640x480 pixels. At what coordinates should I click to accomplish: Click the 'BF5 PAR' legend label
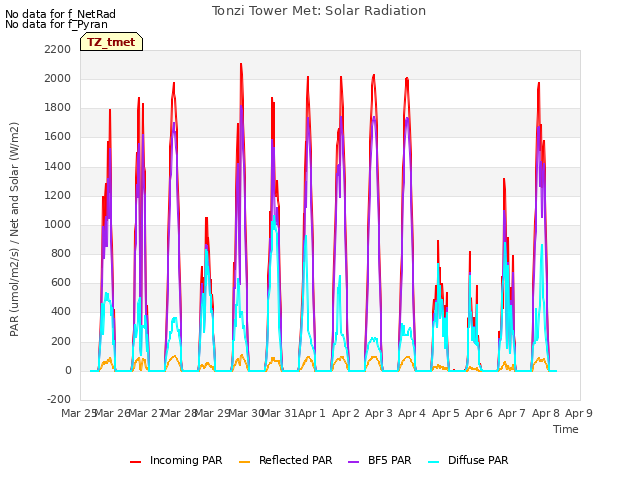pyautogui.click(x=389, y=460)
